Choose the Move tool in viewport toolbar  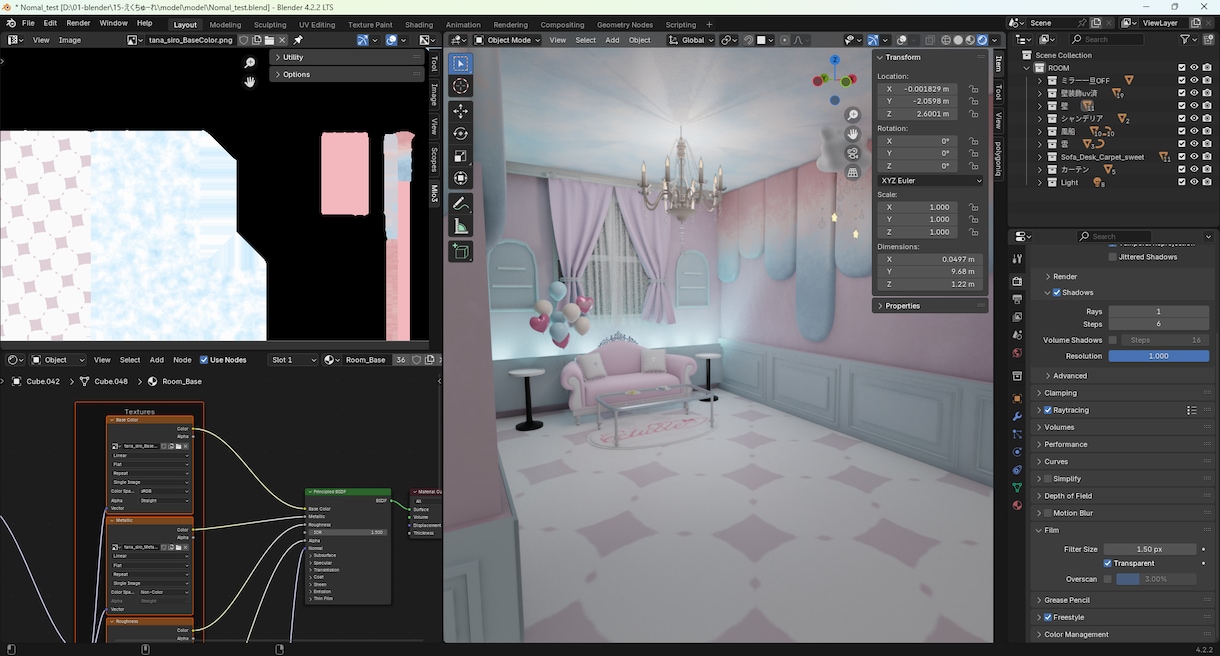tap(461, 111)
